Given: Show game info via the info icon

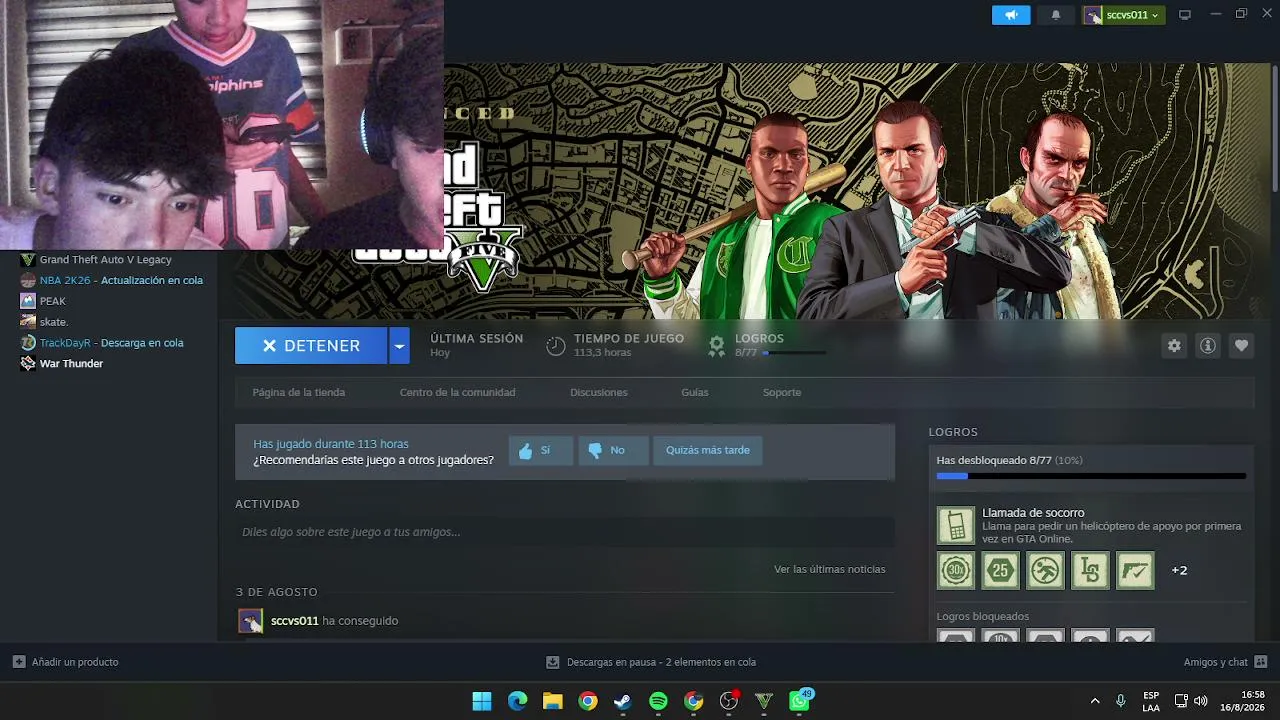Looking at the screenshot, I should coord(1208,346).
